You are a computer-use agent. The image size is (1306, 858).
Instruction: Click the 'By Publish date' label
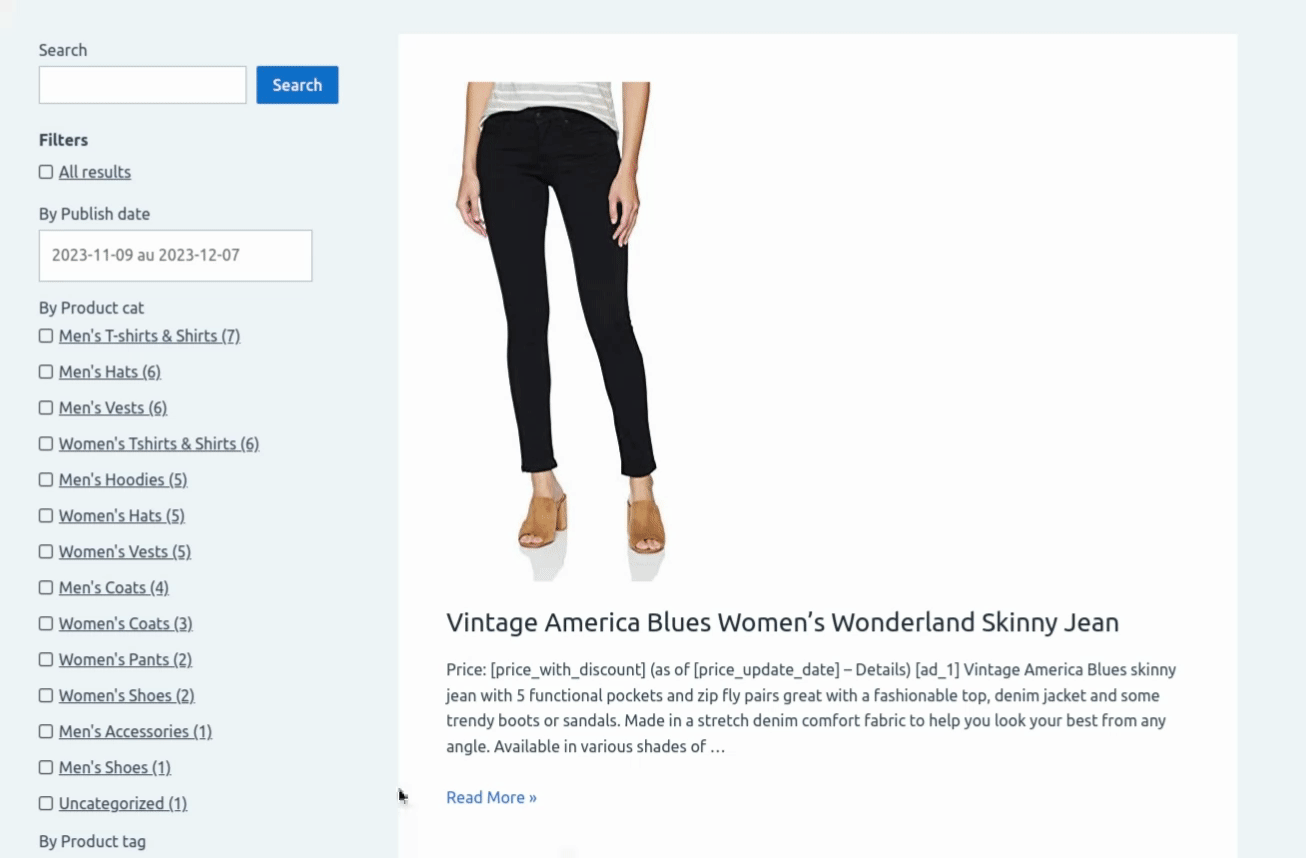point(94,214)
